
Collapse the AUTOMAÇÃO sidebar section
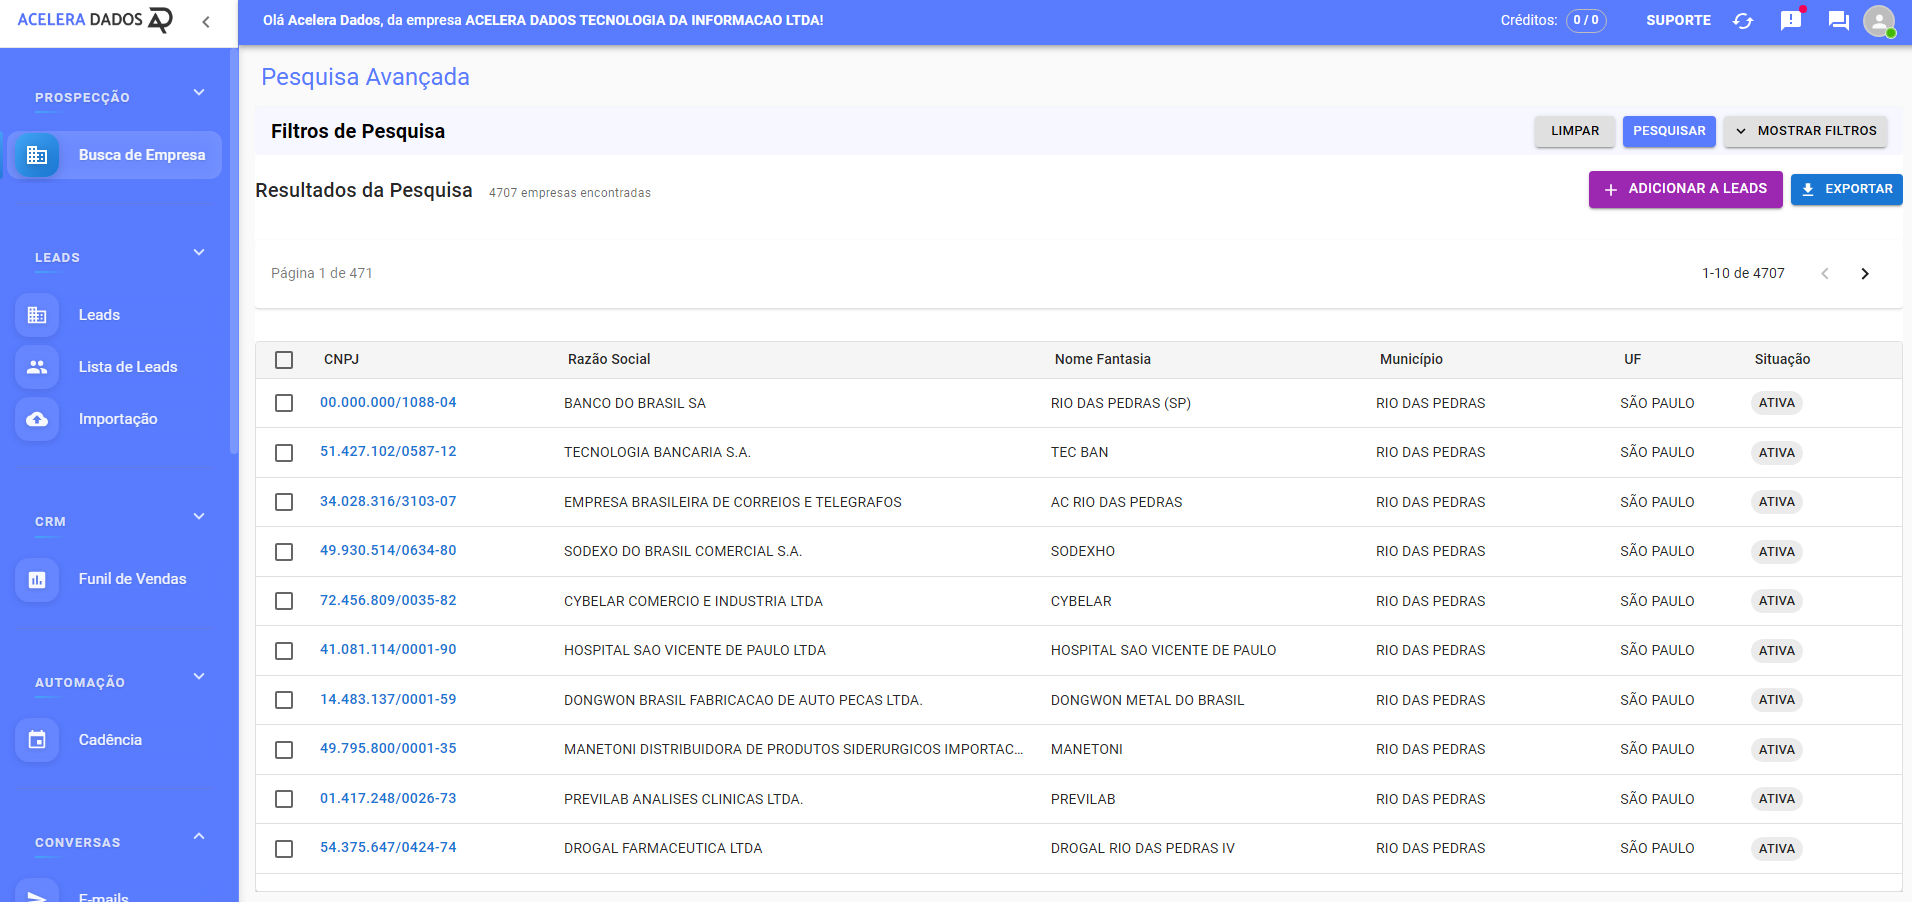coord(199,677)
